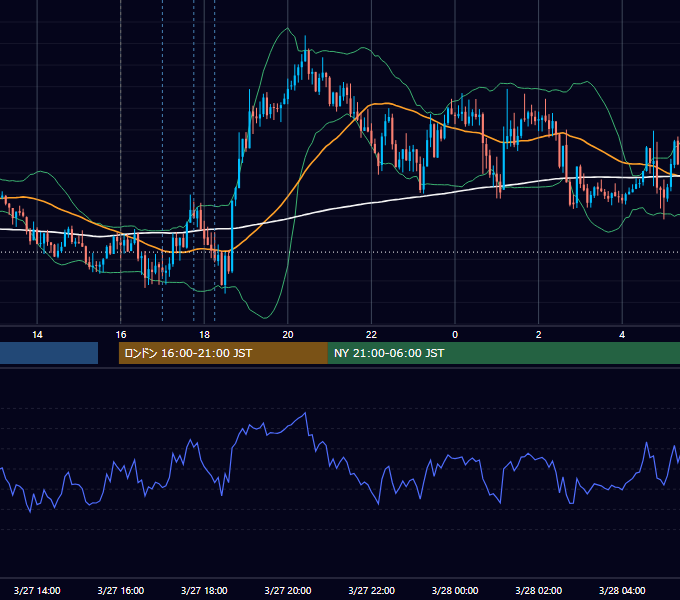Click the 4 hour label on upper axis

coord(622,335)
